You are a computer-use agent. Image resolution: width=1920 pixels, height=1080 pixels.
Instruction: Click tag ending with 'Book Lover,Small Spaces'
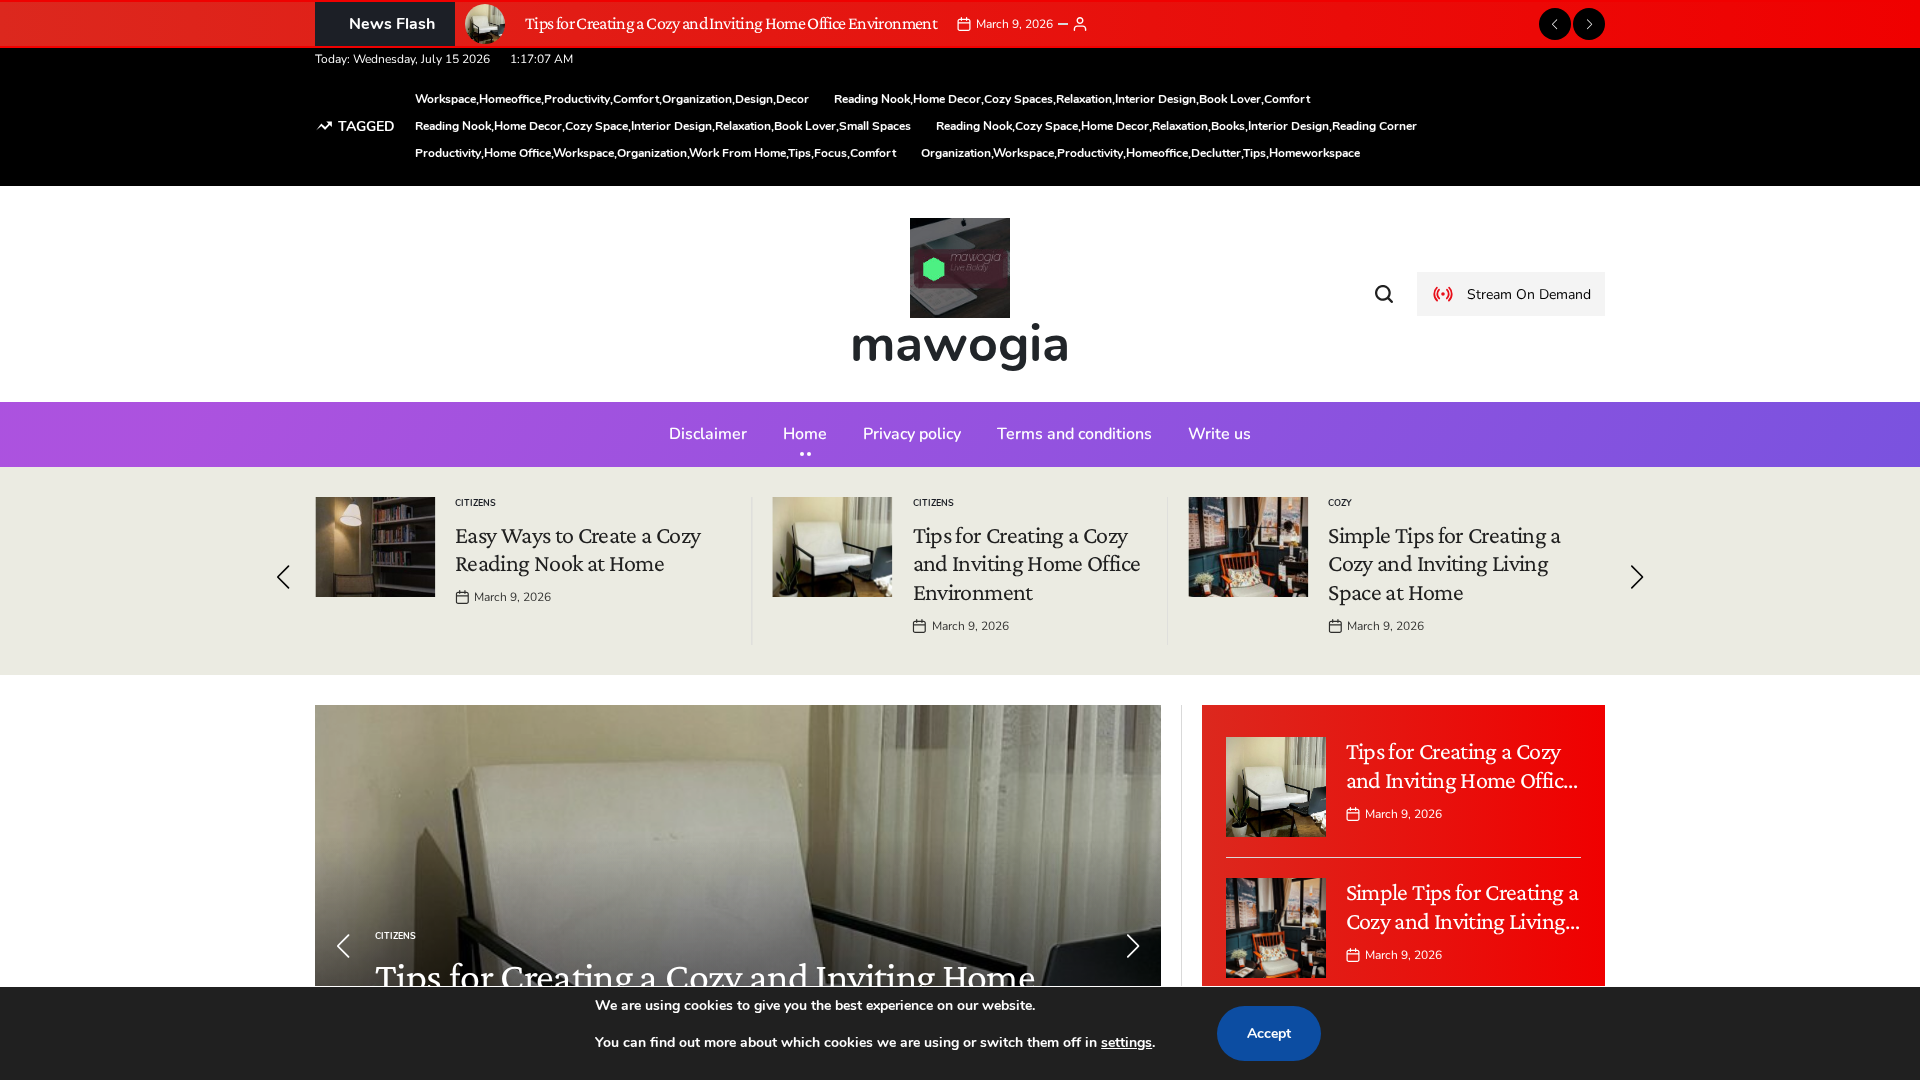(663, 126)
